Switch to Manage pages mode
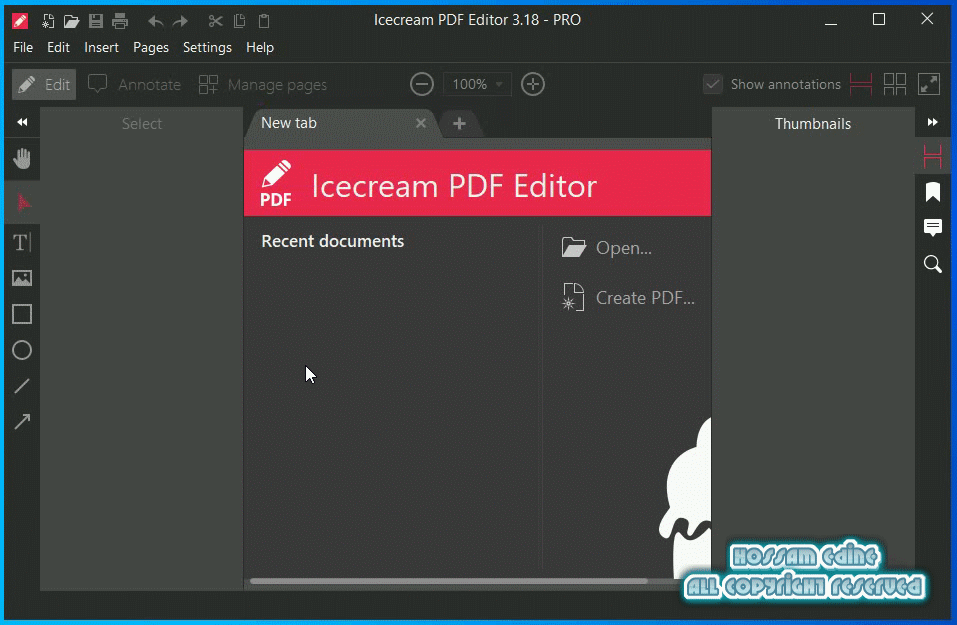Viewport: 957px width, 625px height. [263, 84]
